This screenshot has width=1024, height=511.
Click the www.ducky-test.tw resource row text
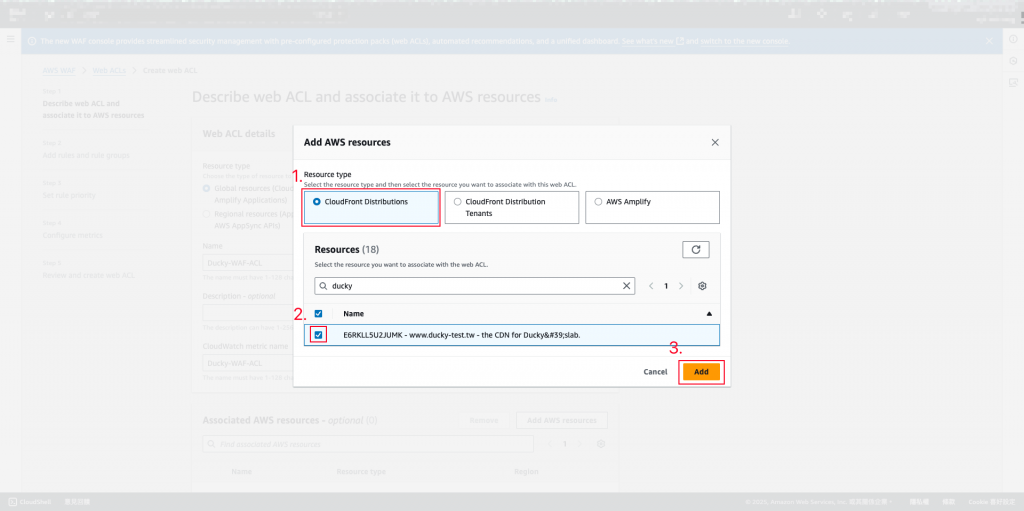point(462,335)
